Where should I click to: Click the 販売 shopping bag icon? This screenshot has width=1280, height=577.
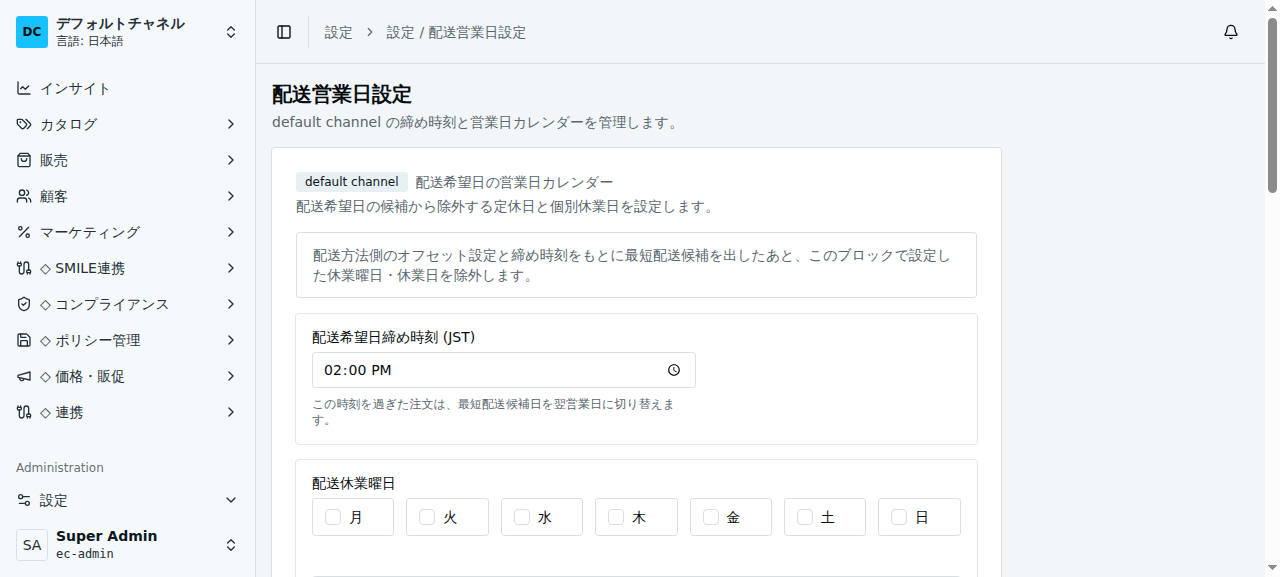click(24, 160)
